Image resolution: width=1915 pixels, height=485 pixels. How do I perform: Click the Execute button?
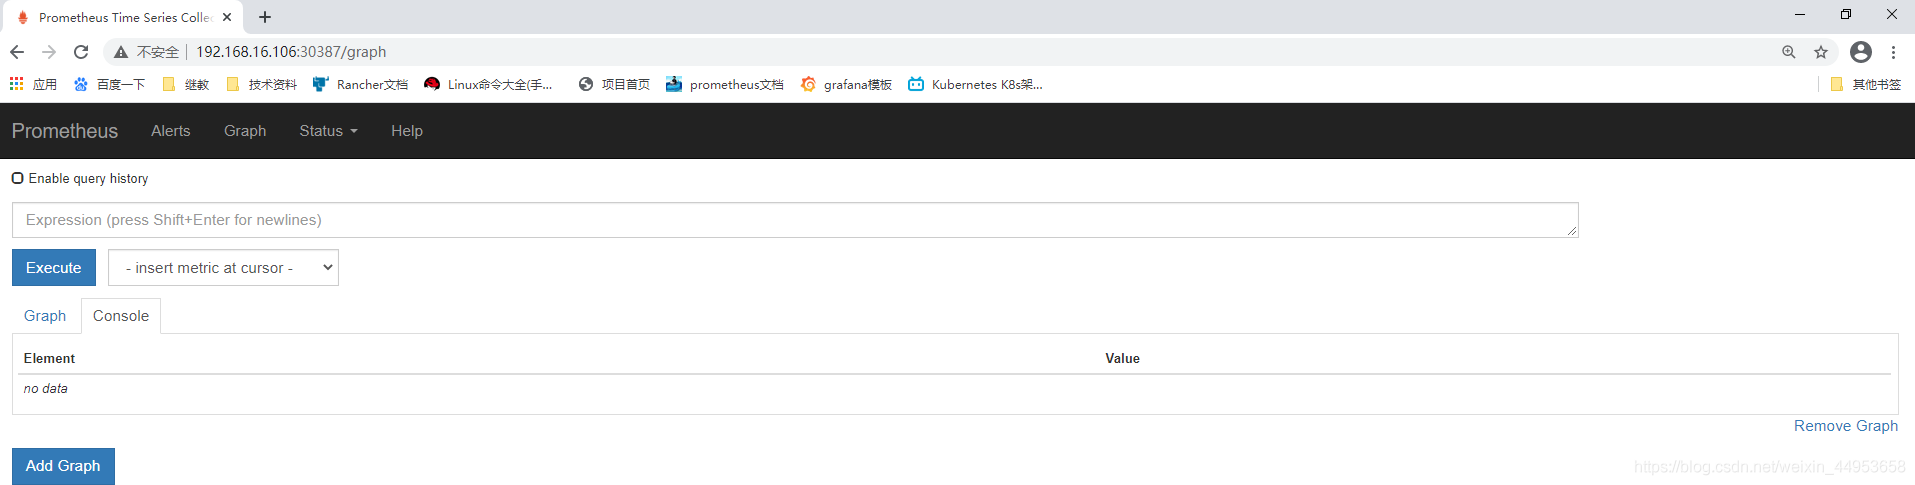pos(54,268)
